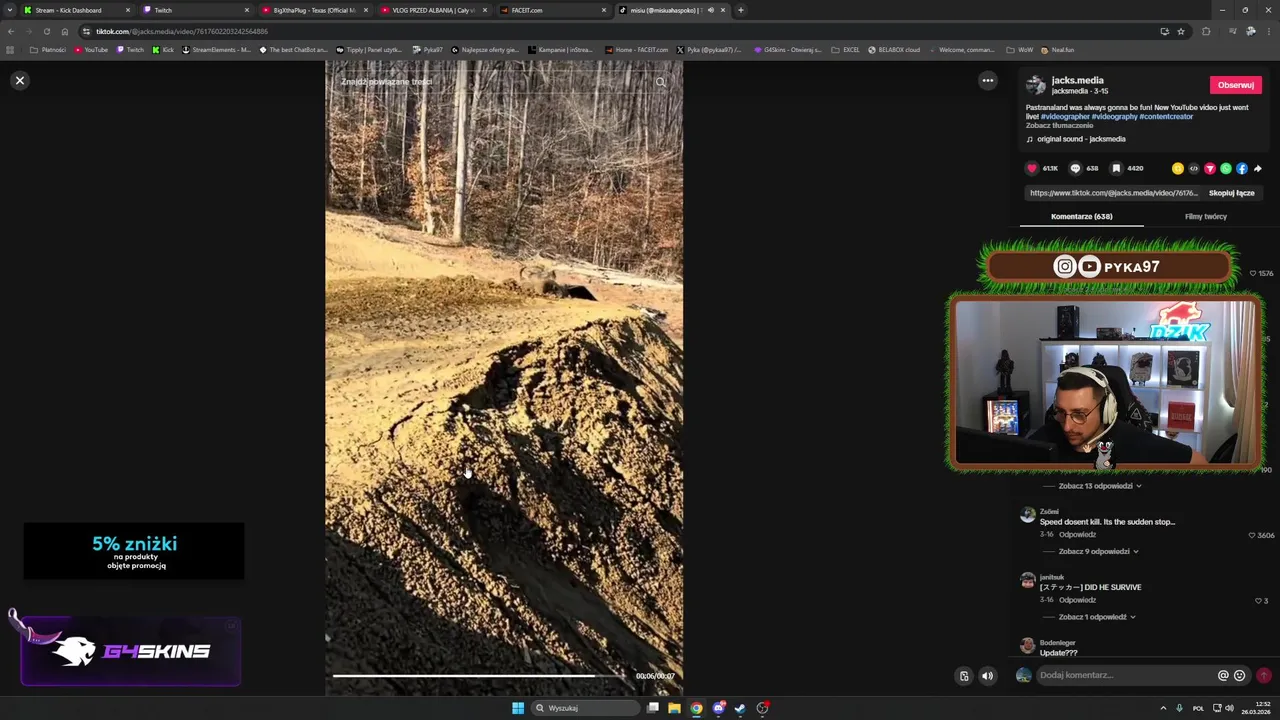Viewport: 1280px width, 720px height.
Task: Switch to 'VLOG PRZED ALBANIĄ' browser tab
Action: click(433, 10)
